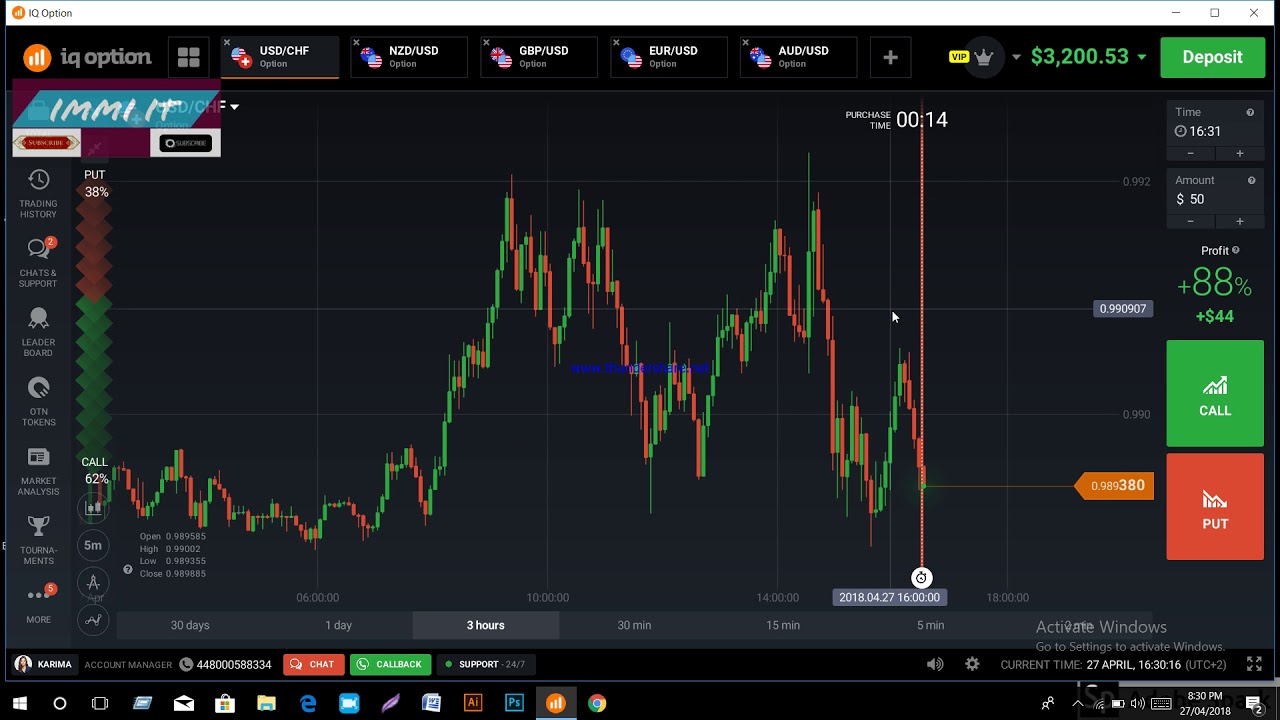Select 15 min chart range
This screenshot has height=720, width=1280.
click(x=783, y=625)
